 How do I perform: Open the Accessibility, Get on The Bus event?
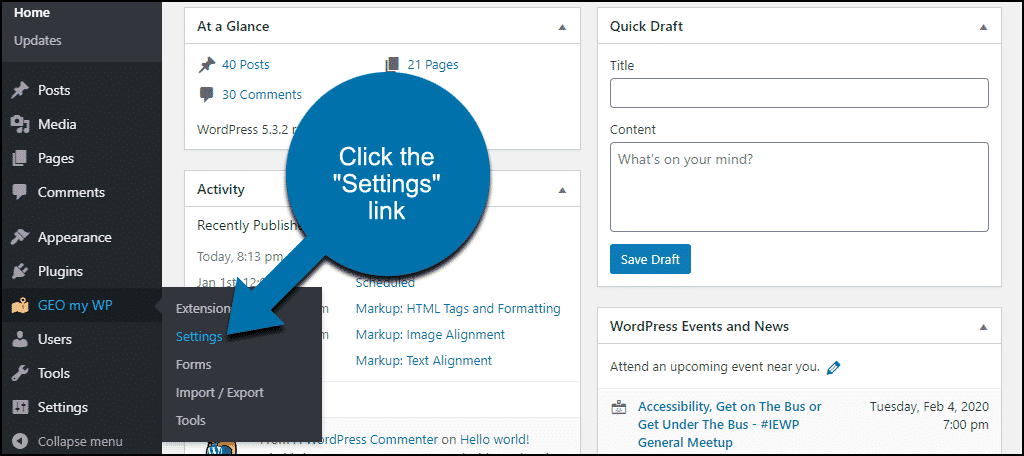[730, 425]
